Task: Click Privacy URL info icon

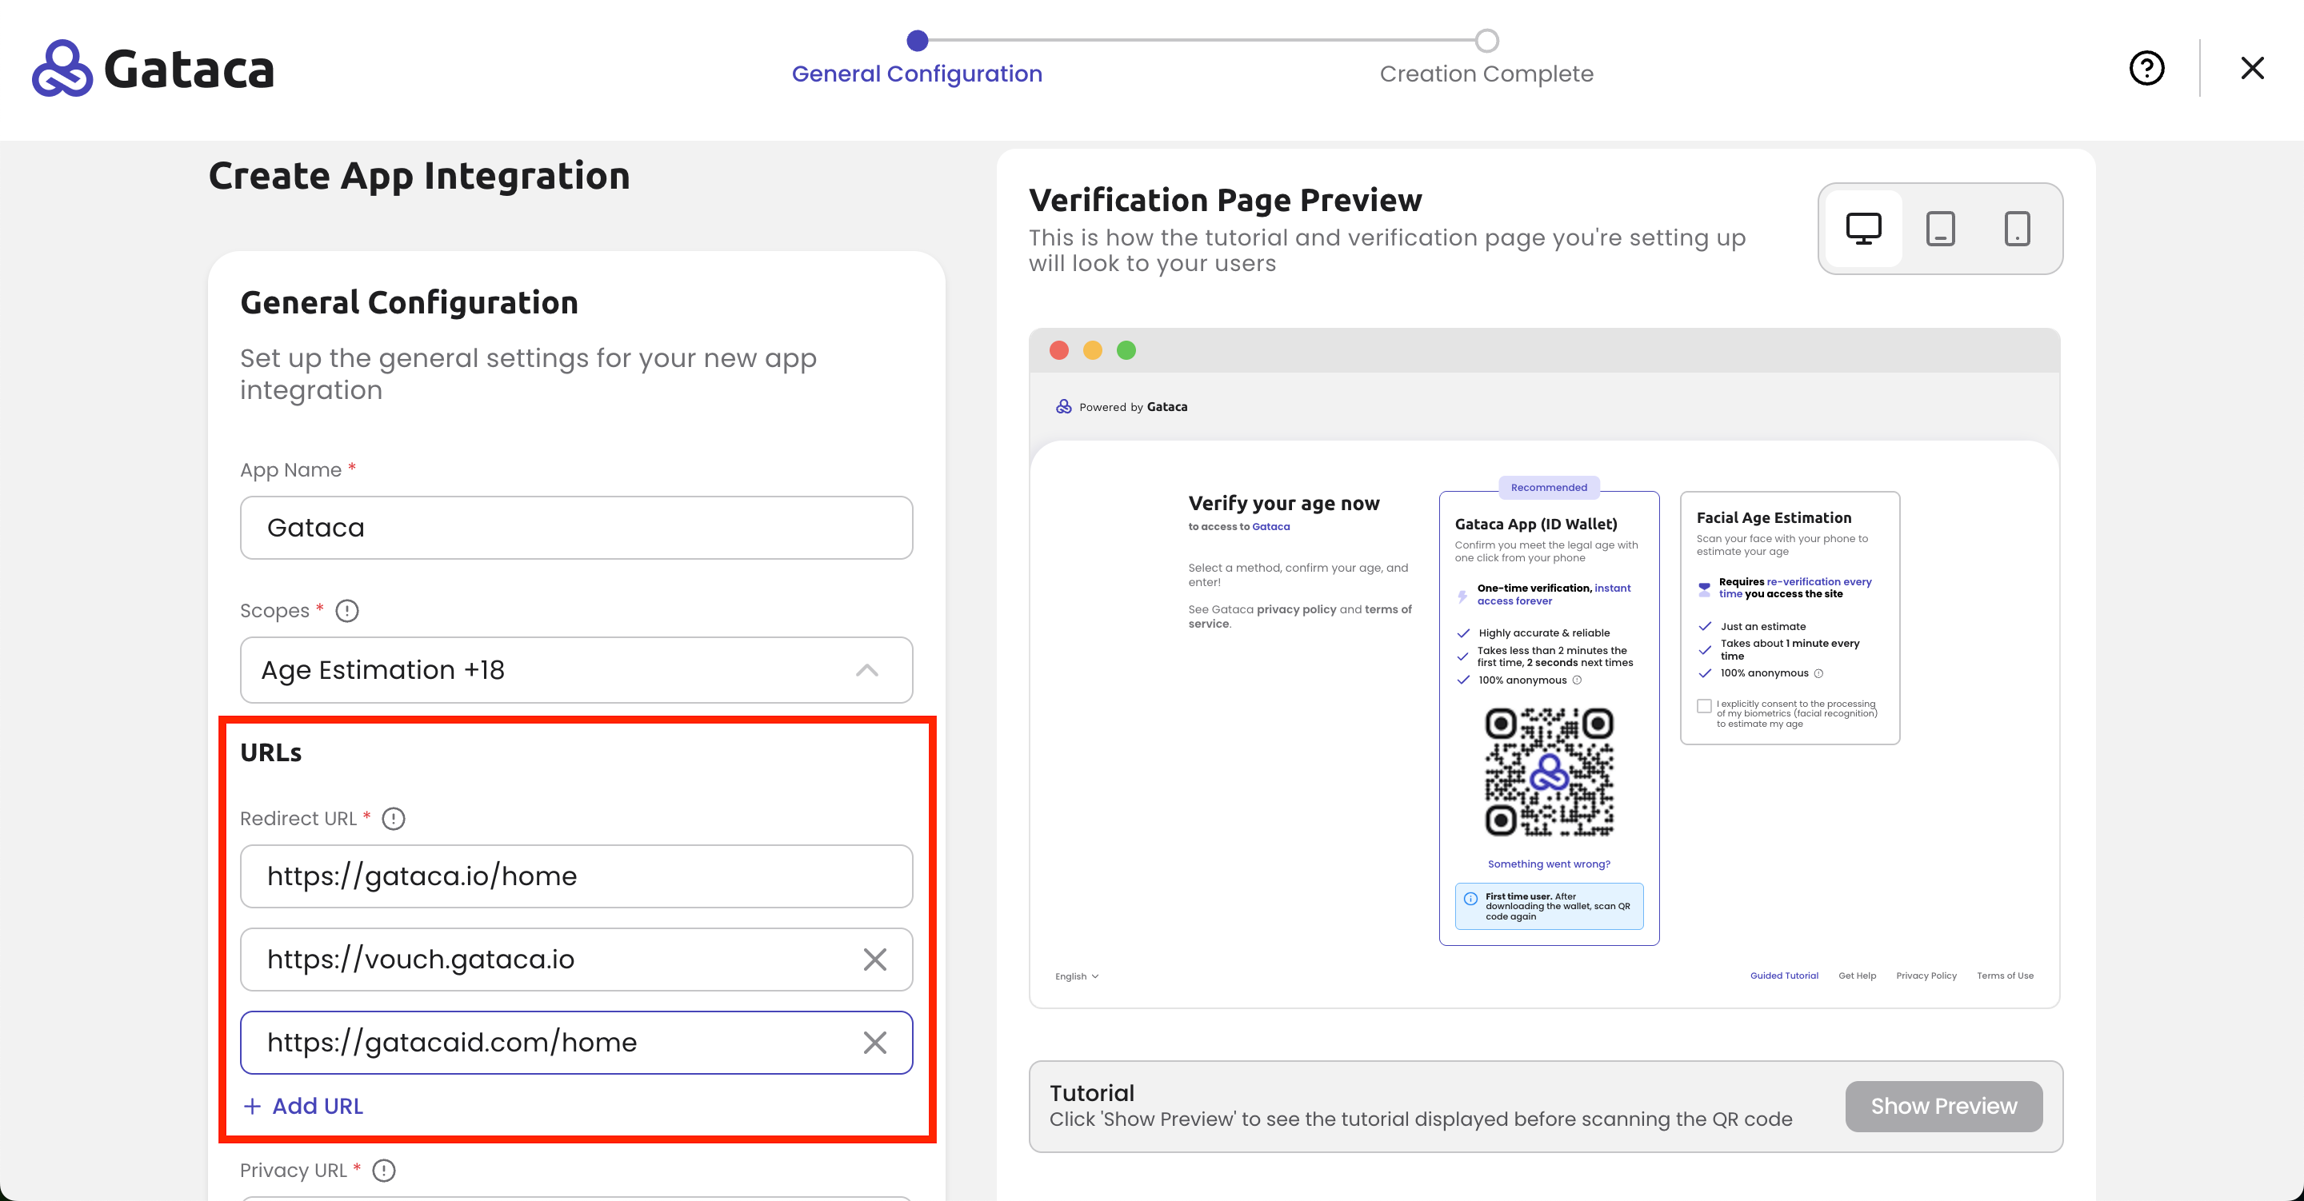Action: pyautogui.click(x=384, y=1170)
